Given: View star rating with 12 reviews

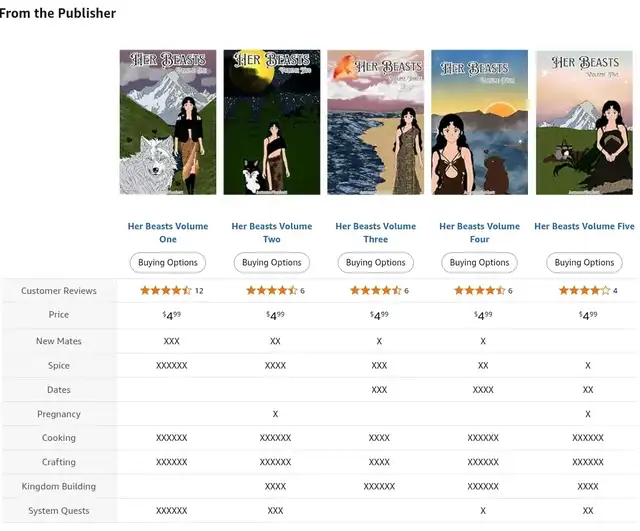Looking at the screenshot, I should tap(171, 291).
